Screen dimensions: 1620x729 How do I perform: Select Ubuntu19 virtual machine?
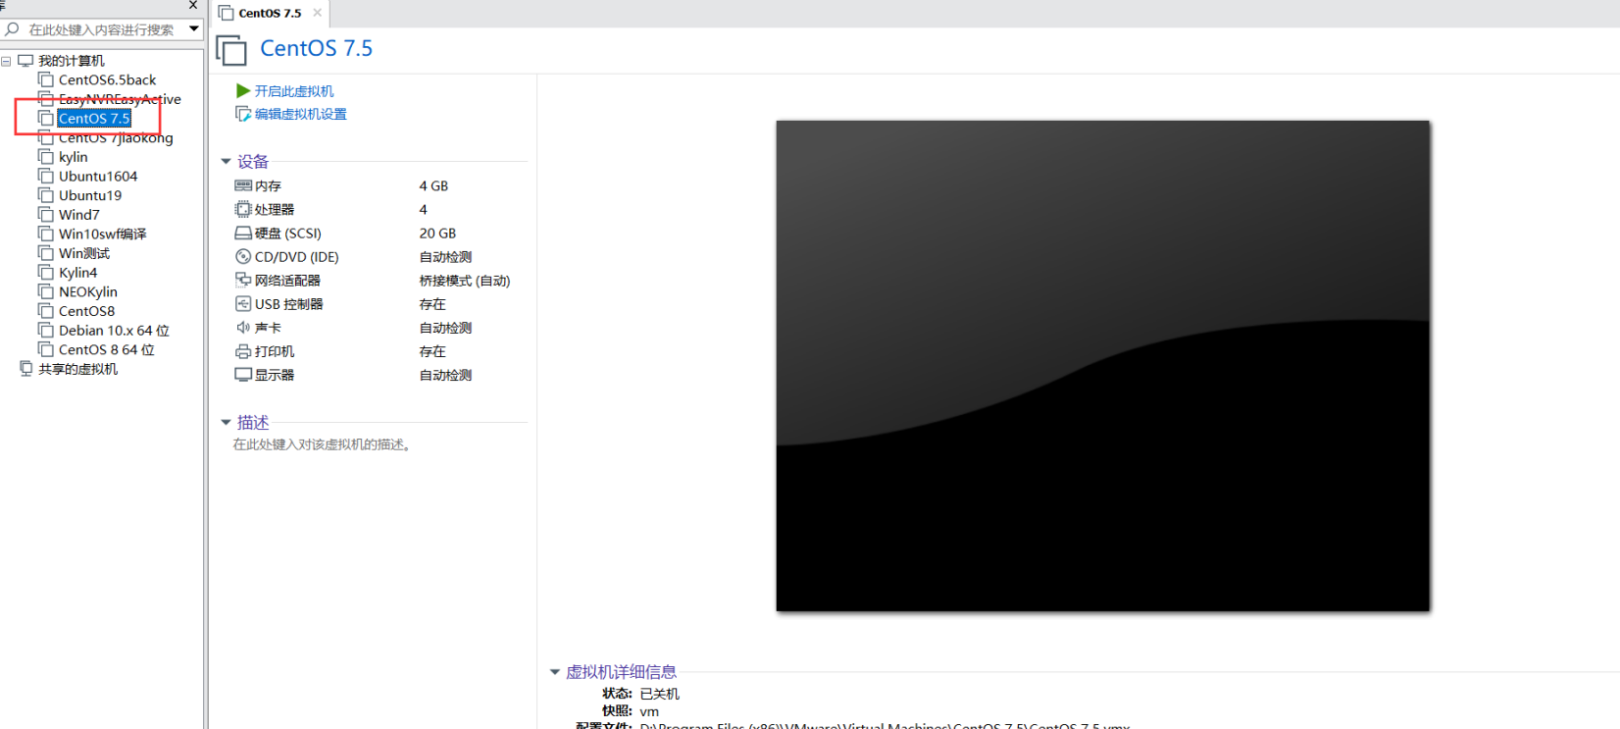coord(90,195)
